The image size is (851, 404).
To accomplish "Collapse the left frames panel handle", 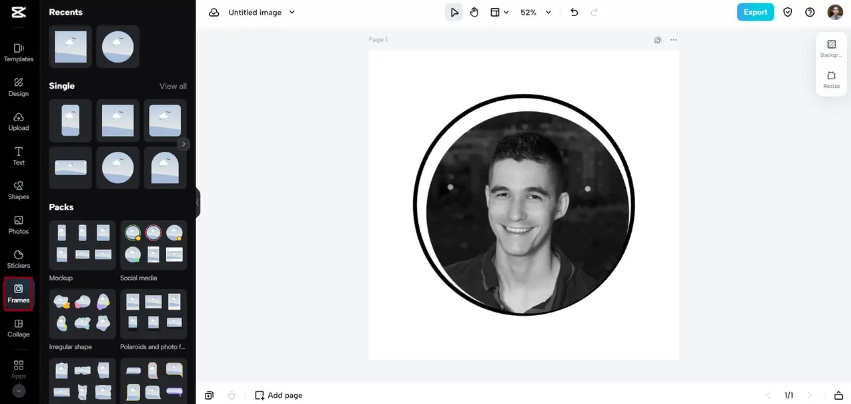I will [198, 202].
